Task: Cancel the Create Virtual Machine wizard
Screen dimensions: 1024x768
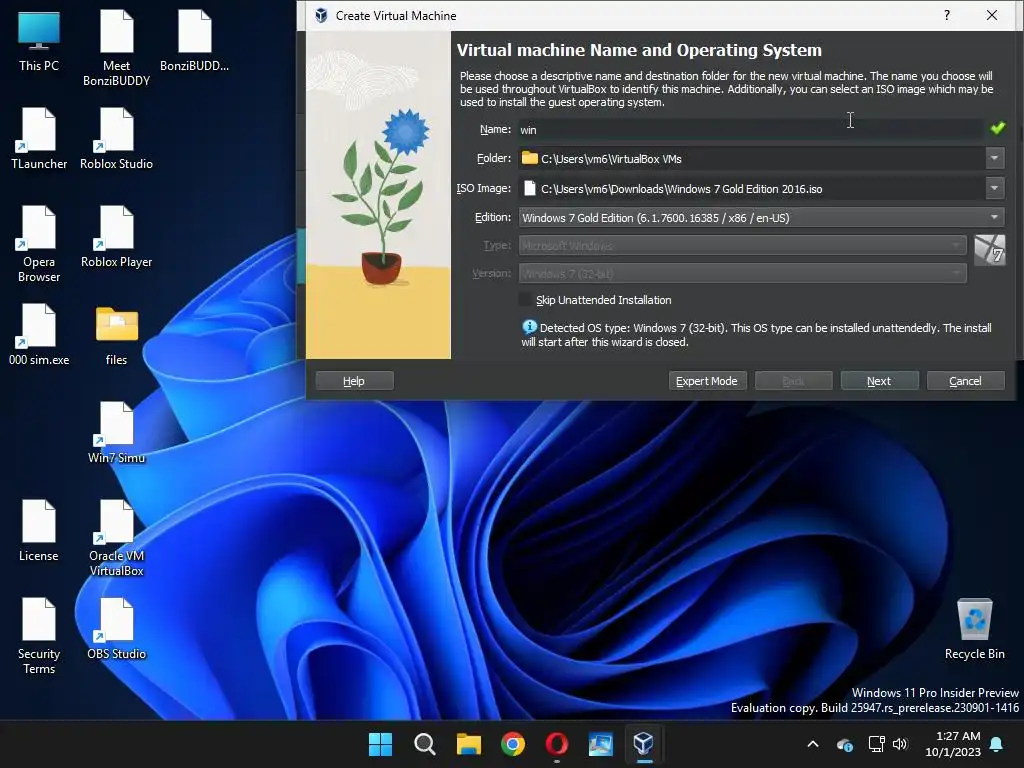Action: (965, 381)
